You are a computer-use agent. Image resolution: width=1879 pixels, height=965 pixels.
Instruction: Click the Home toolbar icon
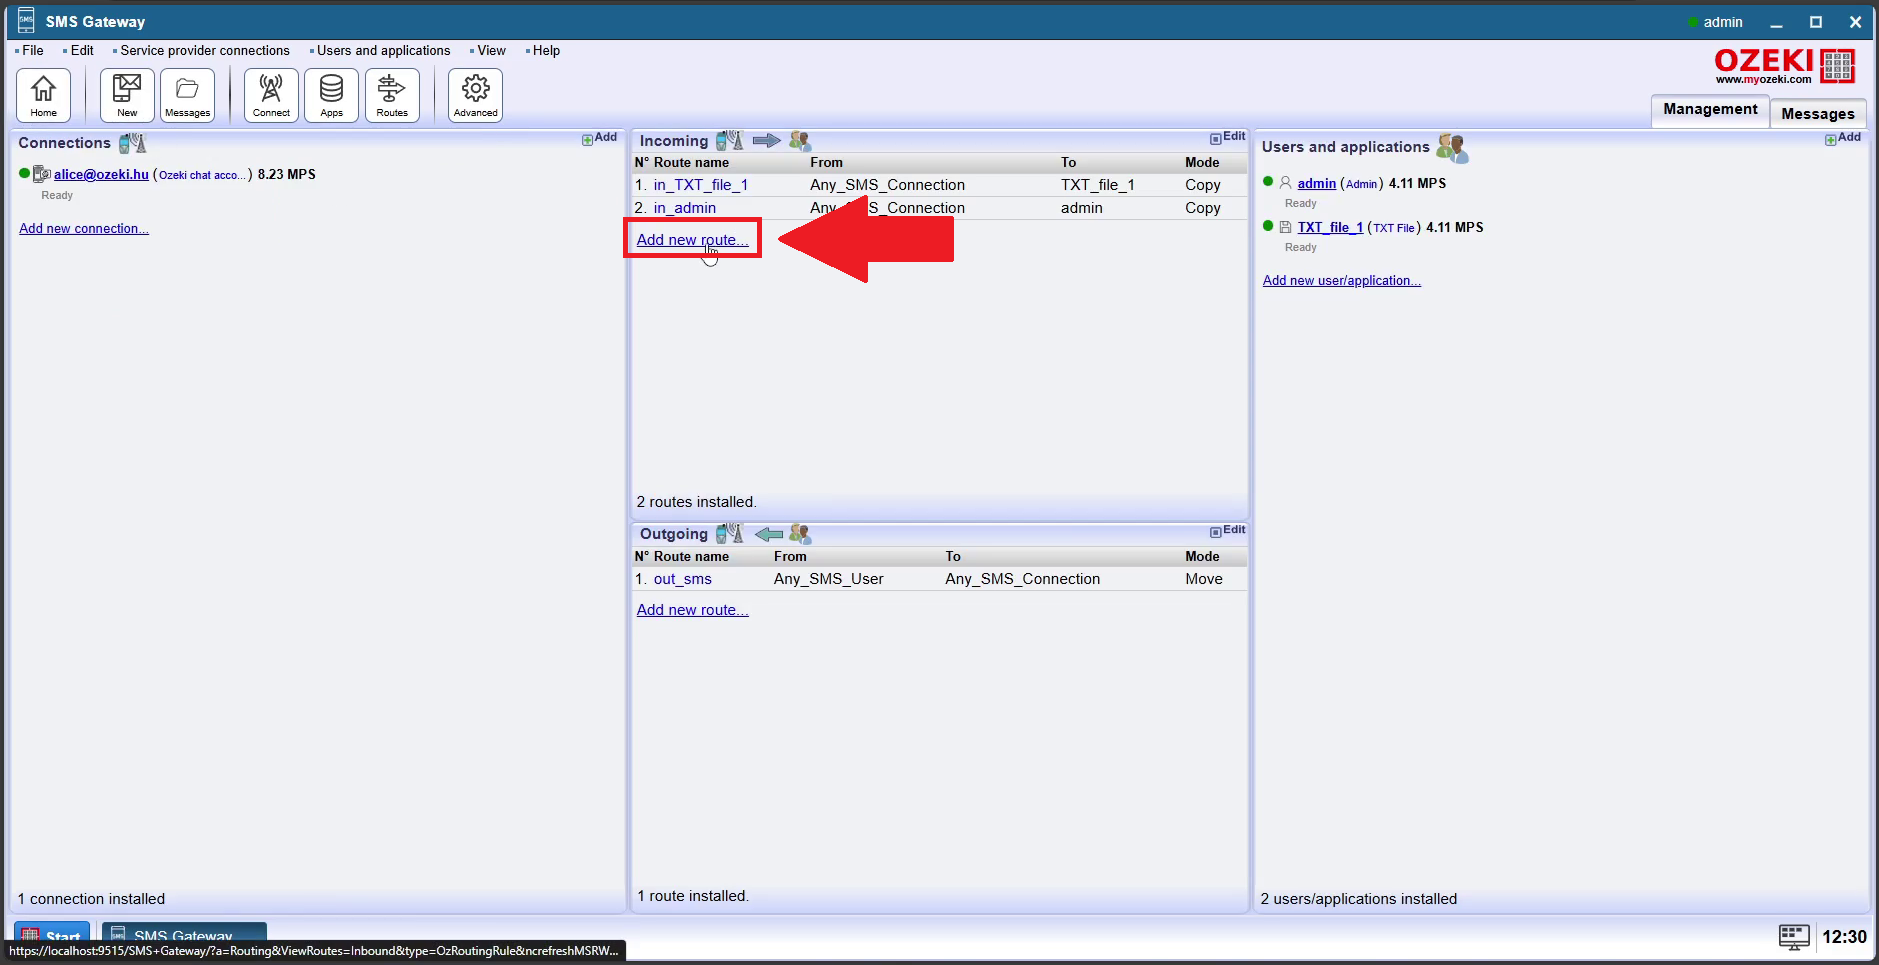(x=43, y=95)
